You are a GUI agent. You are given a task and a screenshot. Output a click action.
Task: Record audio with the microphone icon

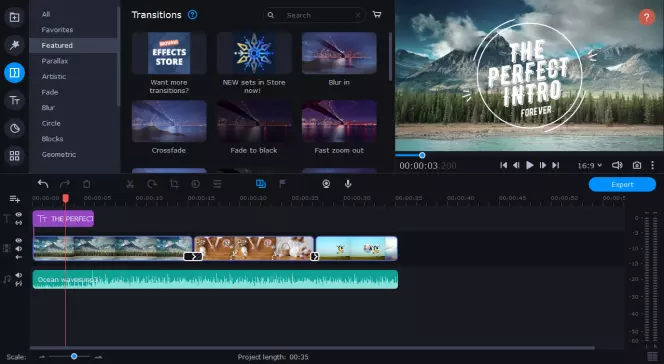(x=348, y=184)
